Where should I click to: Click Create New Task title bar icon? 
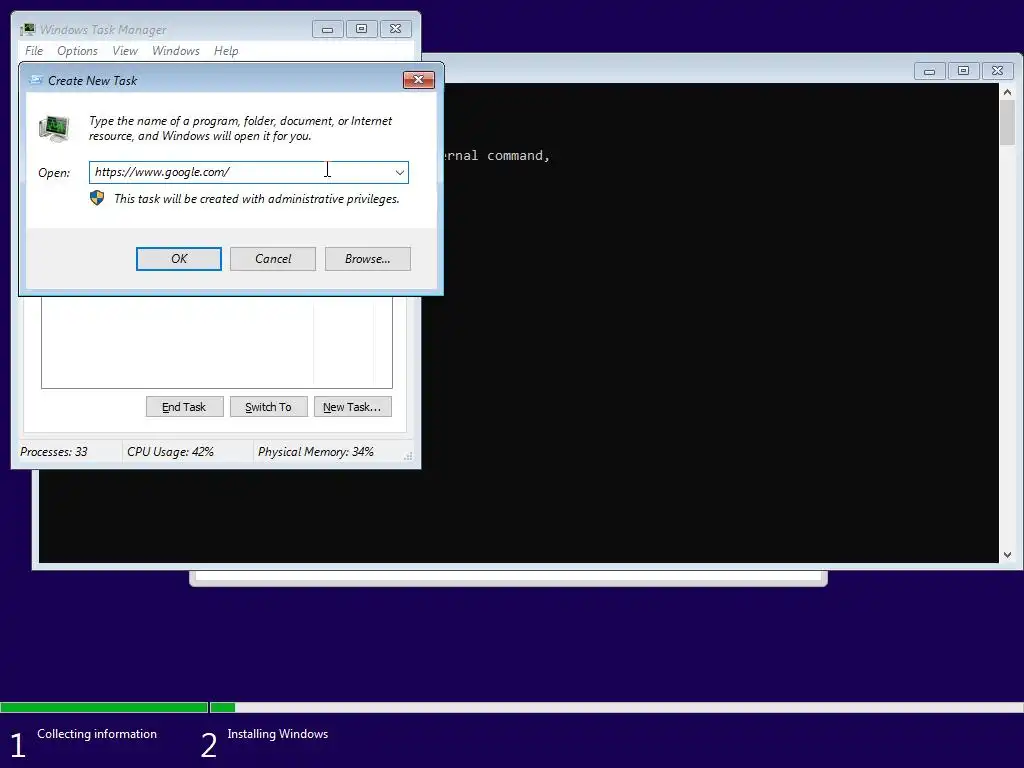point(36,80)
